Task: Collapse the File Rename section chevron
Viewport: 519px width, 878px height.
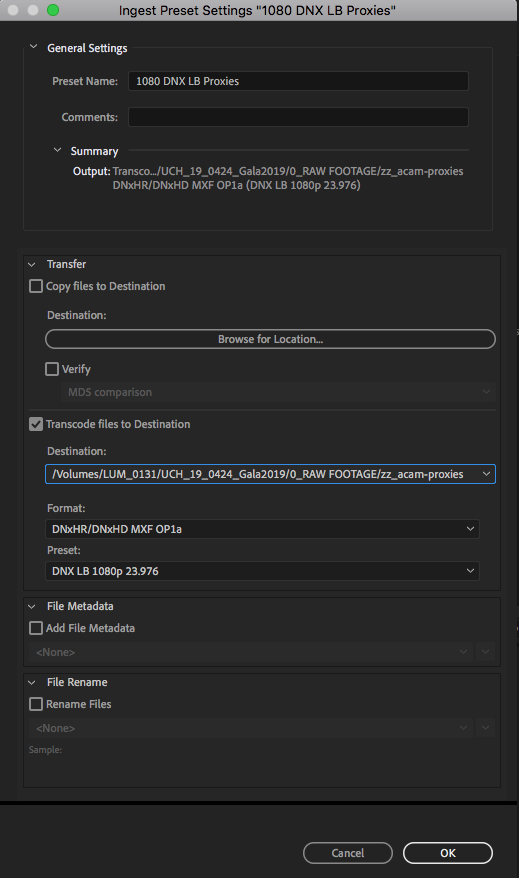Action: pyautogui.click(x=32, y=683)
